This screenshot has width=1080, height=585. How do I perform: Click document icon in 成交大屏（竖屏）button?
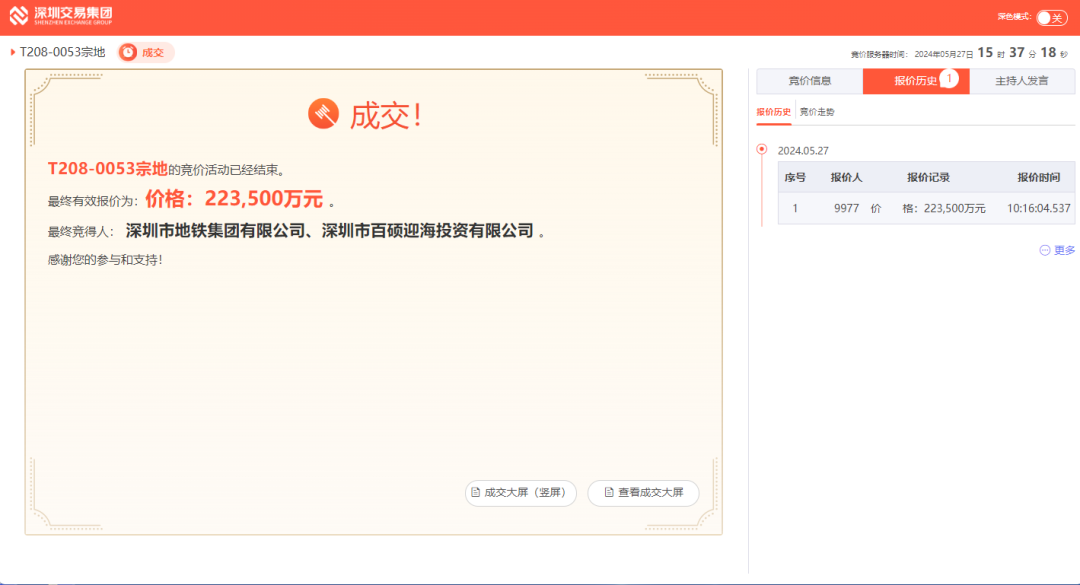(475, 492)
